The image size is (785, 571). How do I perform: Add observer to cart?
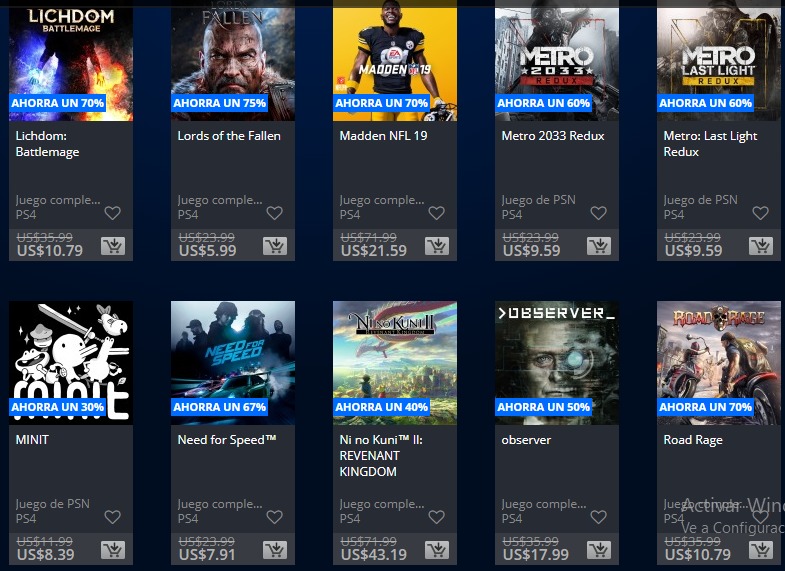pos(599,549)
